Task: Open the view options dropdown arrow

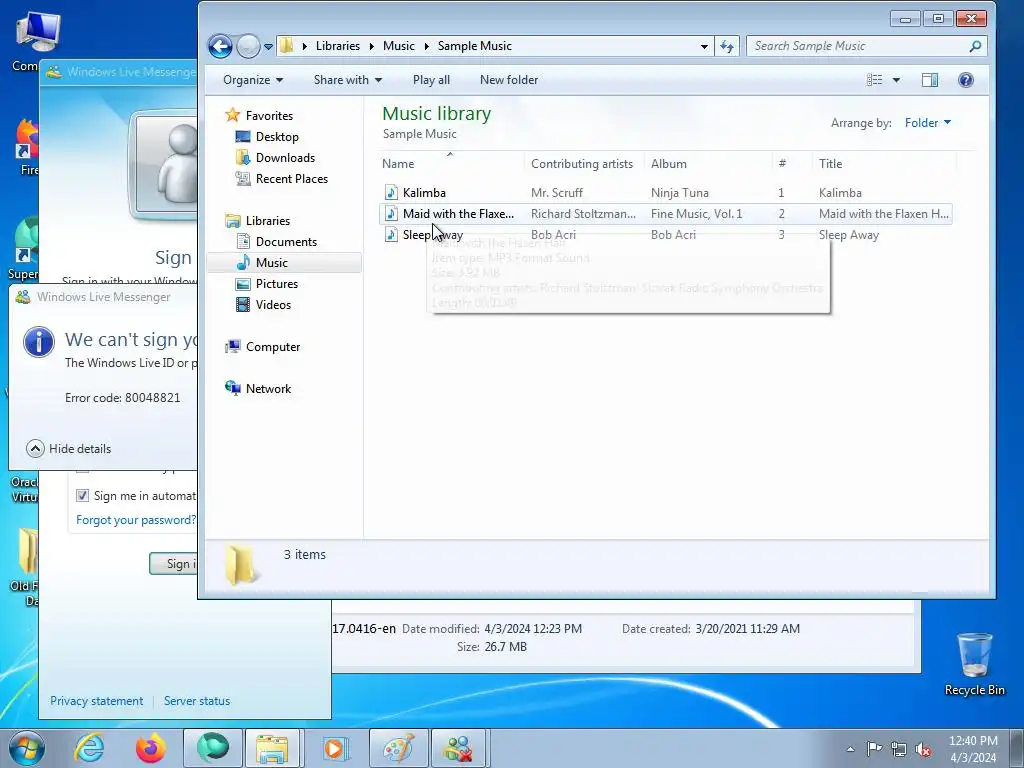Action: pyautogui.click(x=896, y=80)
